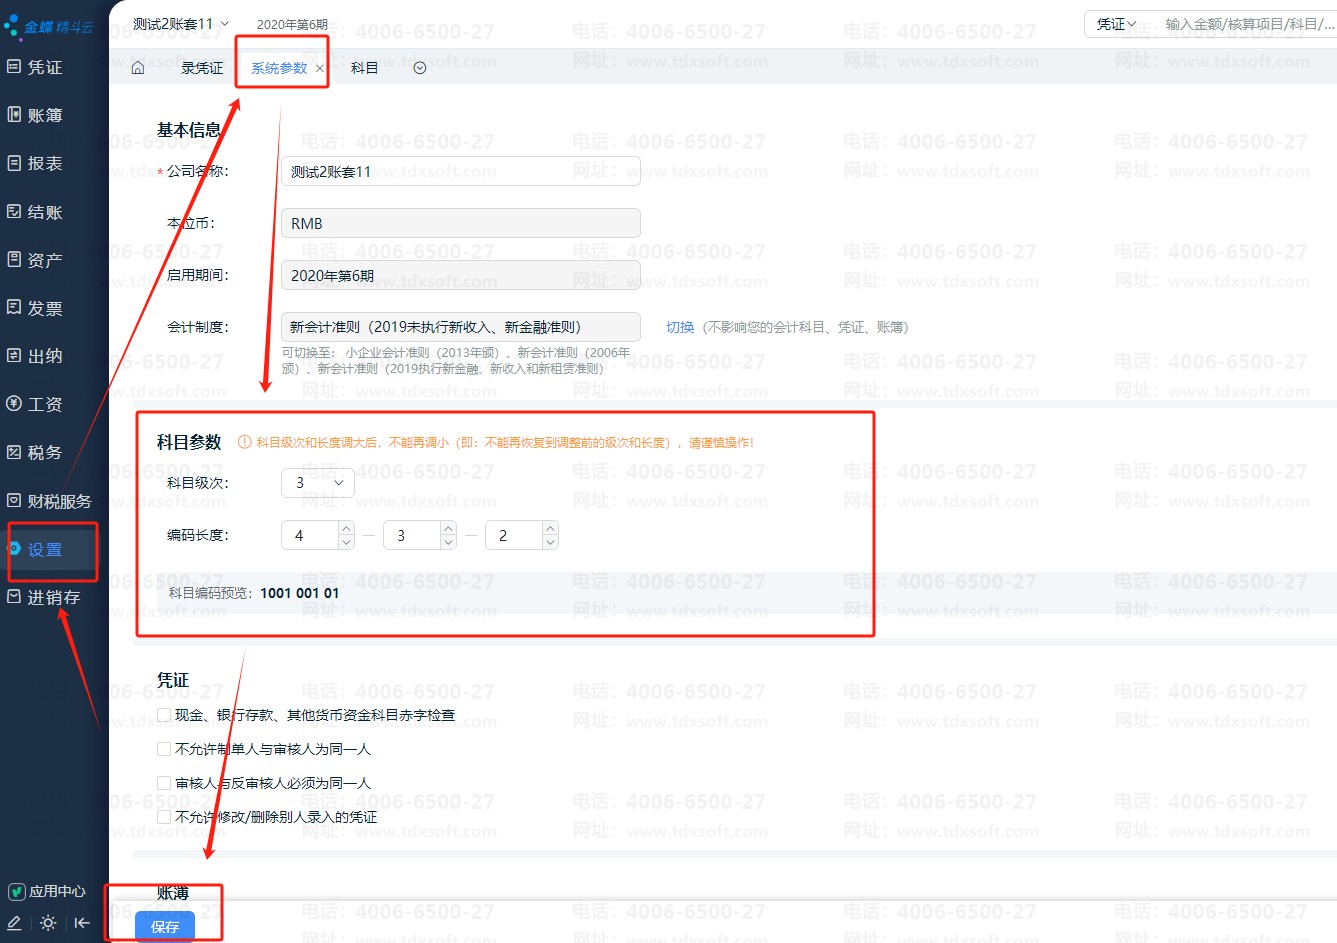Click the 会计制度 field
1337x943 pixels.
pyautogui.click(x=461, y=327)
